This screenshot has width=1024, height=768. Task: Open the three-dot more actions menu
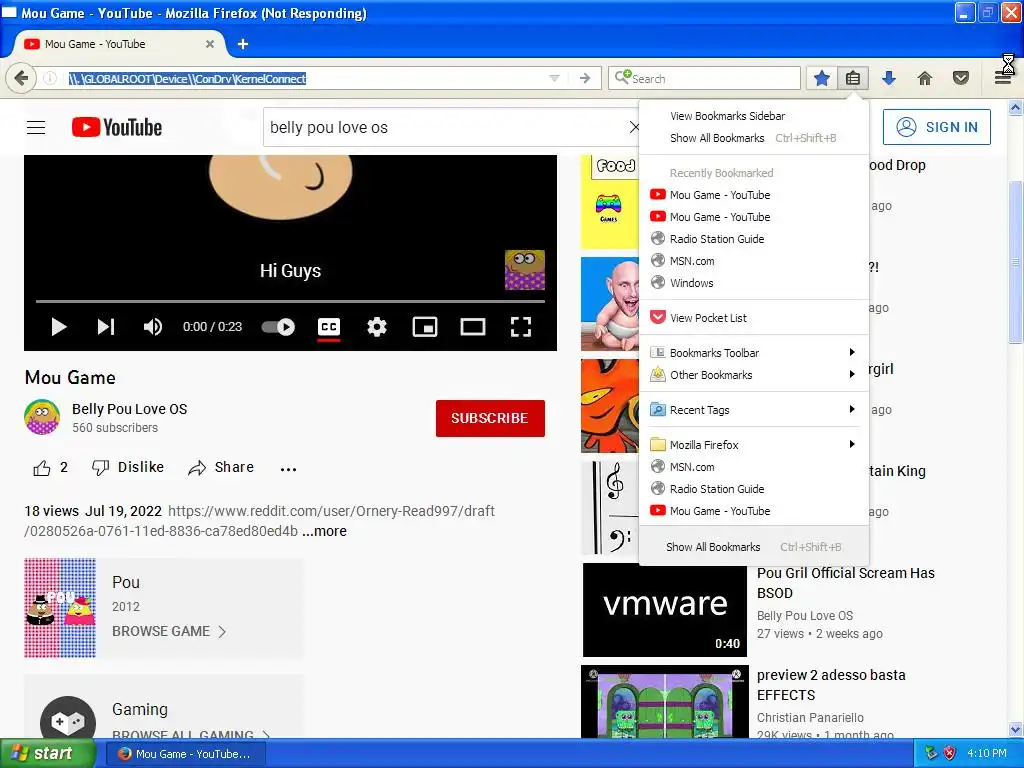[289, 468]
